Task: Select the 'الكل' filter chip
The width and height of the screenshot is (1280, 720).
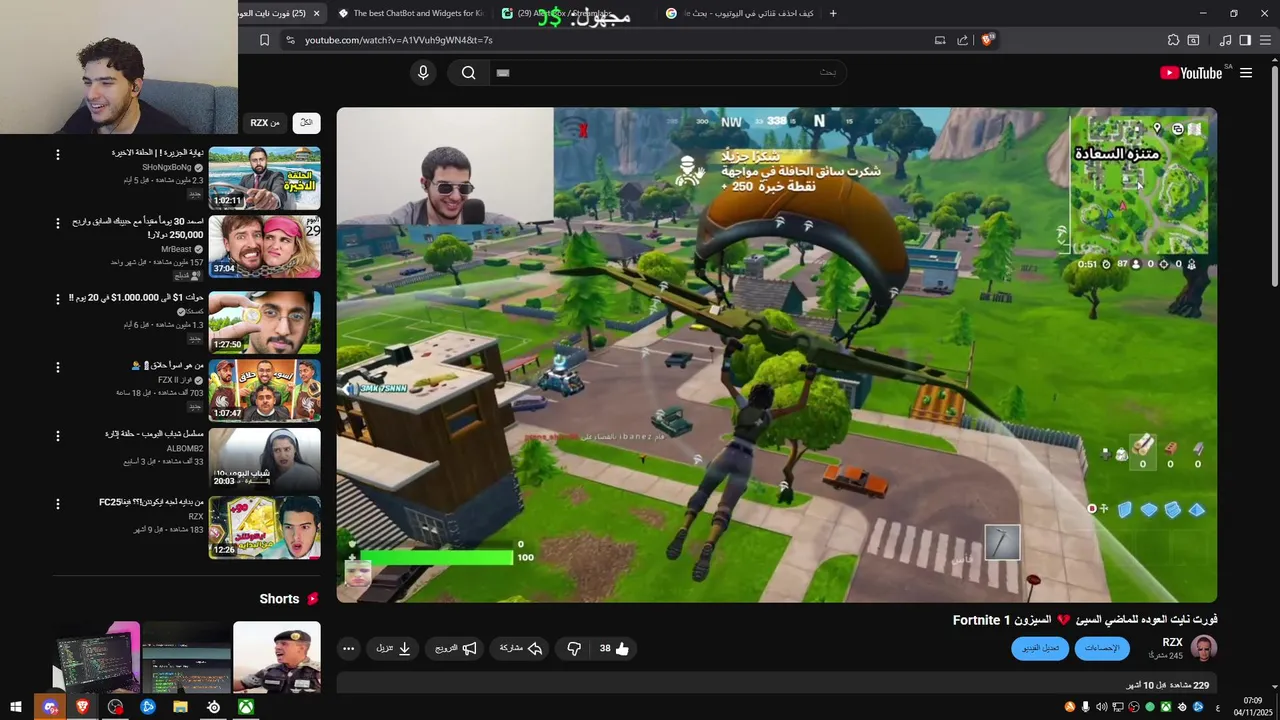Action: [x=306, y=122]
